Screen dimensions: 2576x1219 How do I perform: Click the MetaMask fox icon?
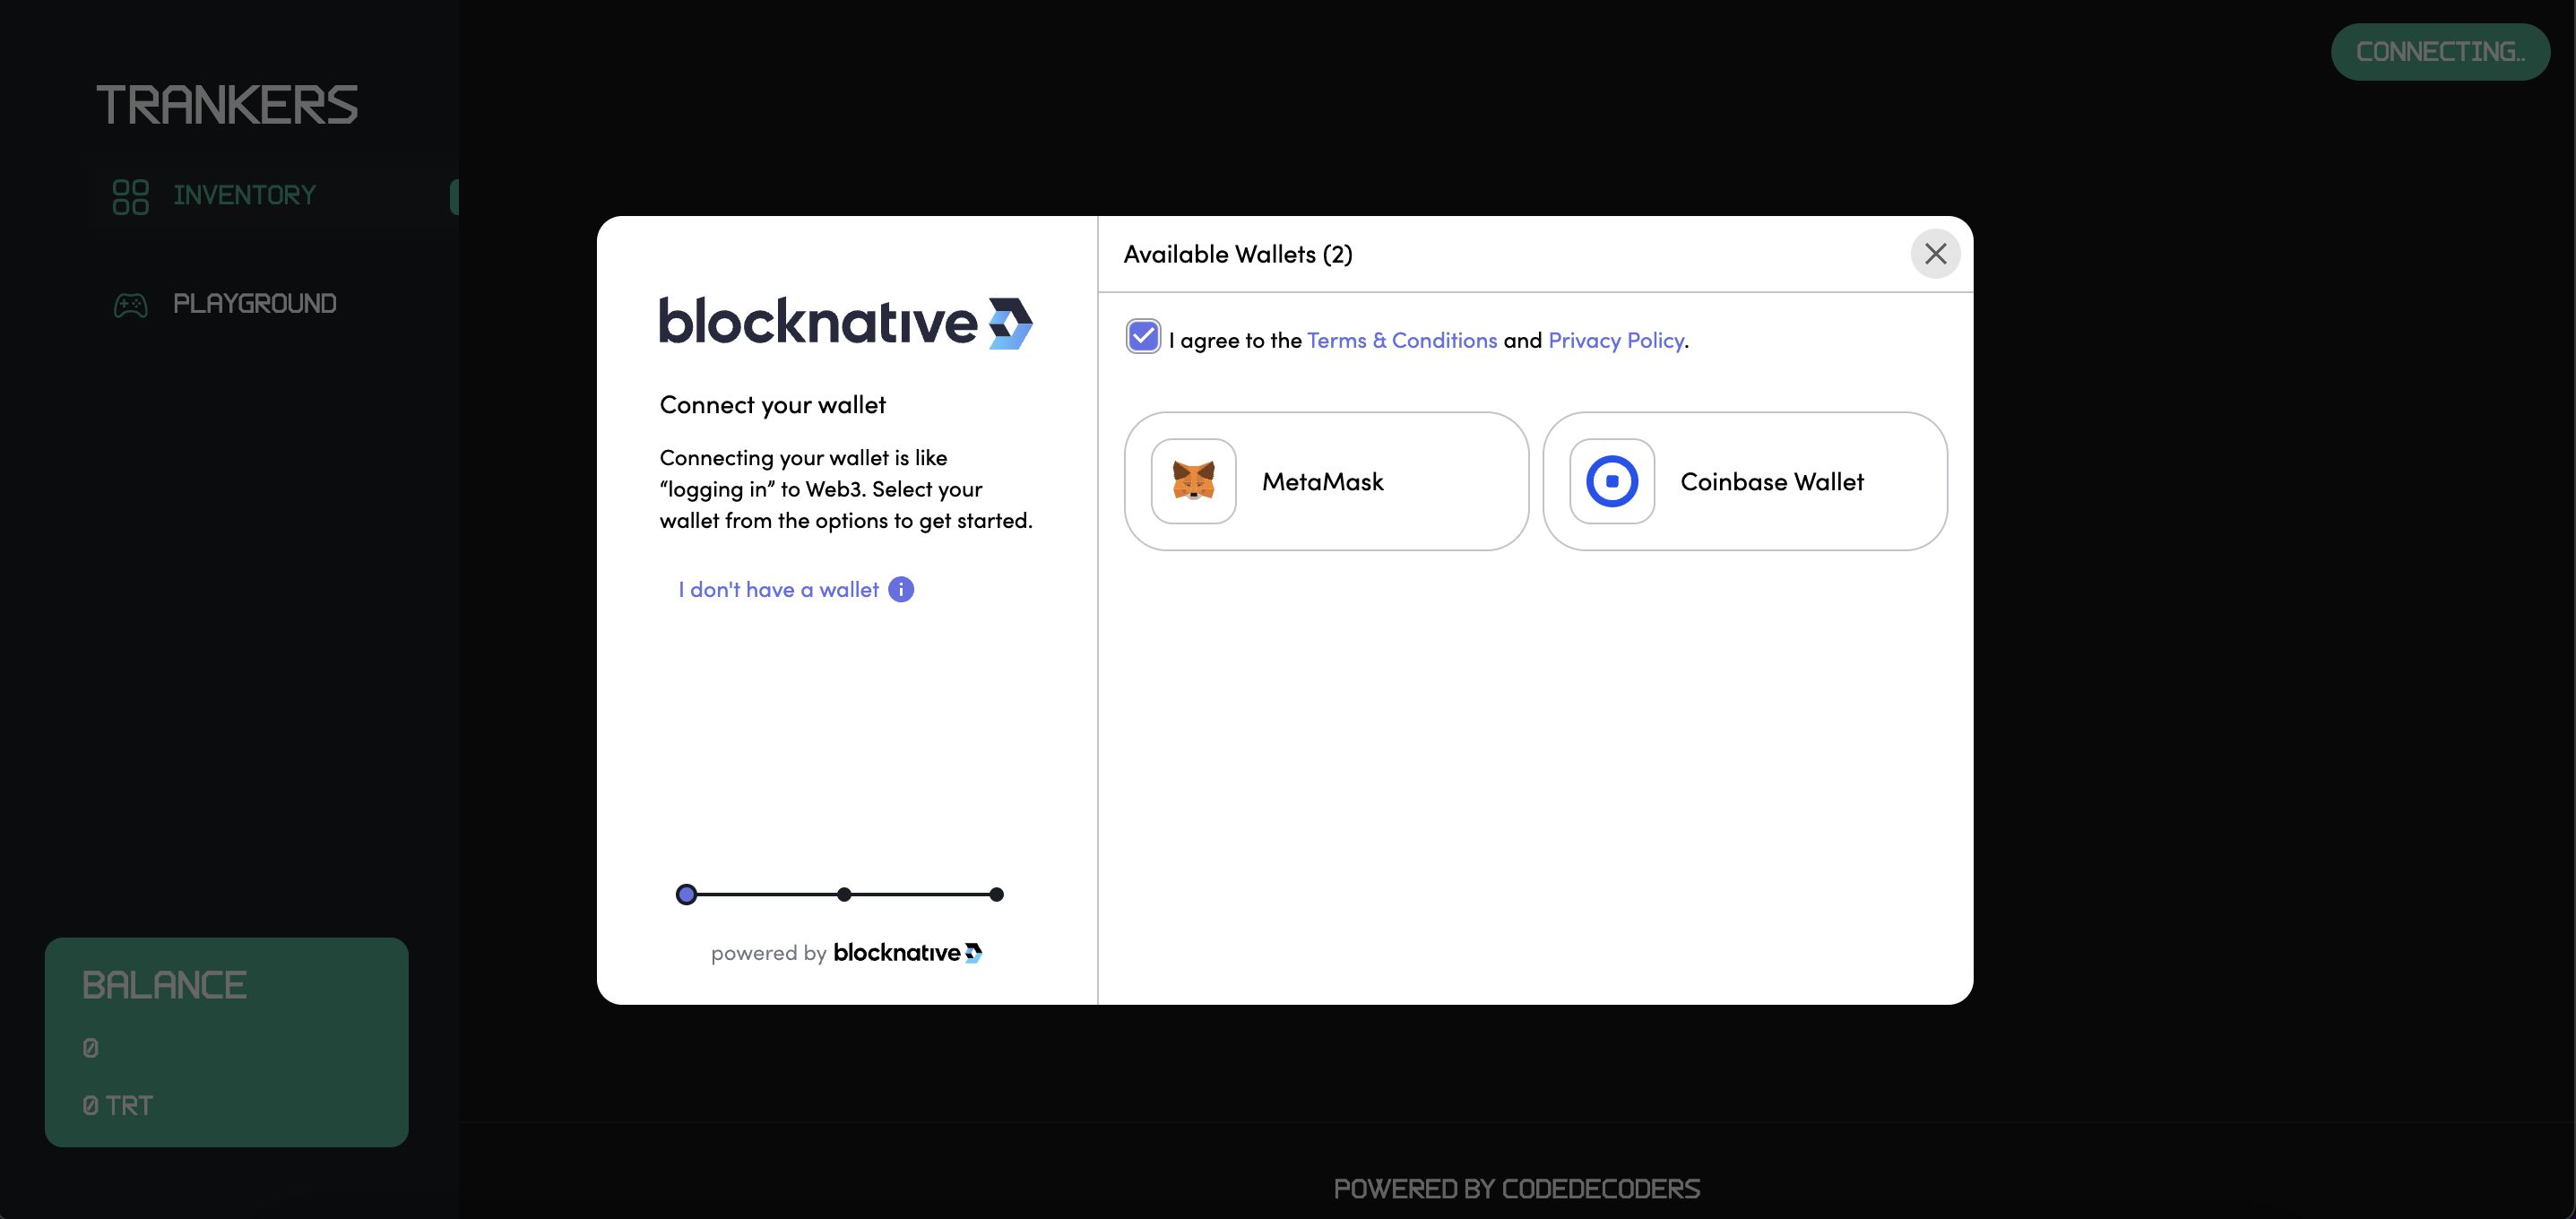pos(1193,481)
